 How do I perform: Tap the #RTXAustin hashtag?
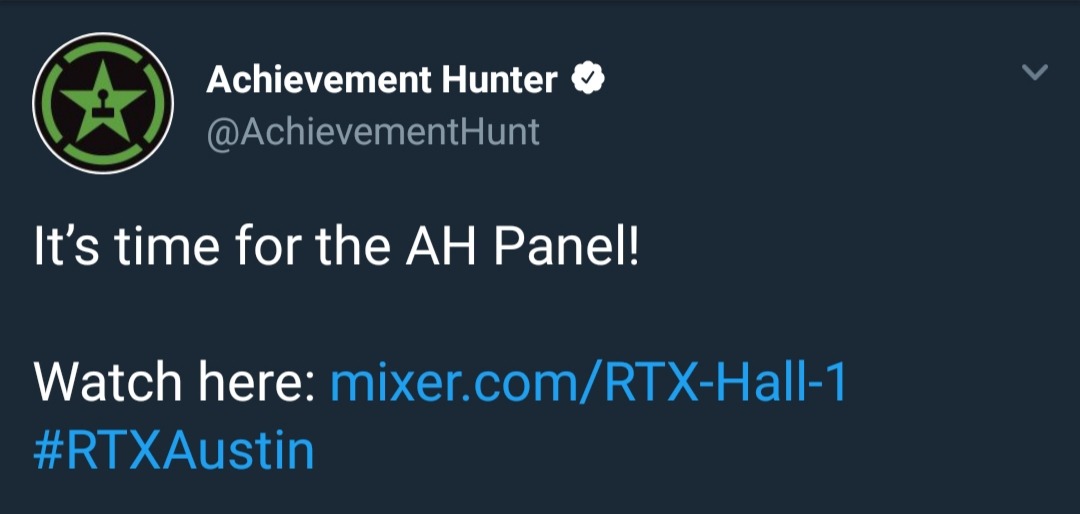(x=173, y=450)
